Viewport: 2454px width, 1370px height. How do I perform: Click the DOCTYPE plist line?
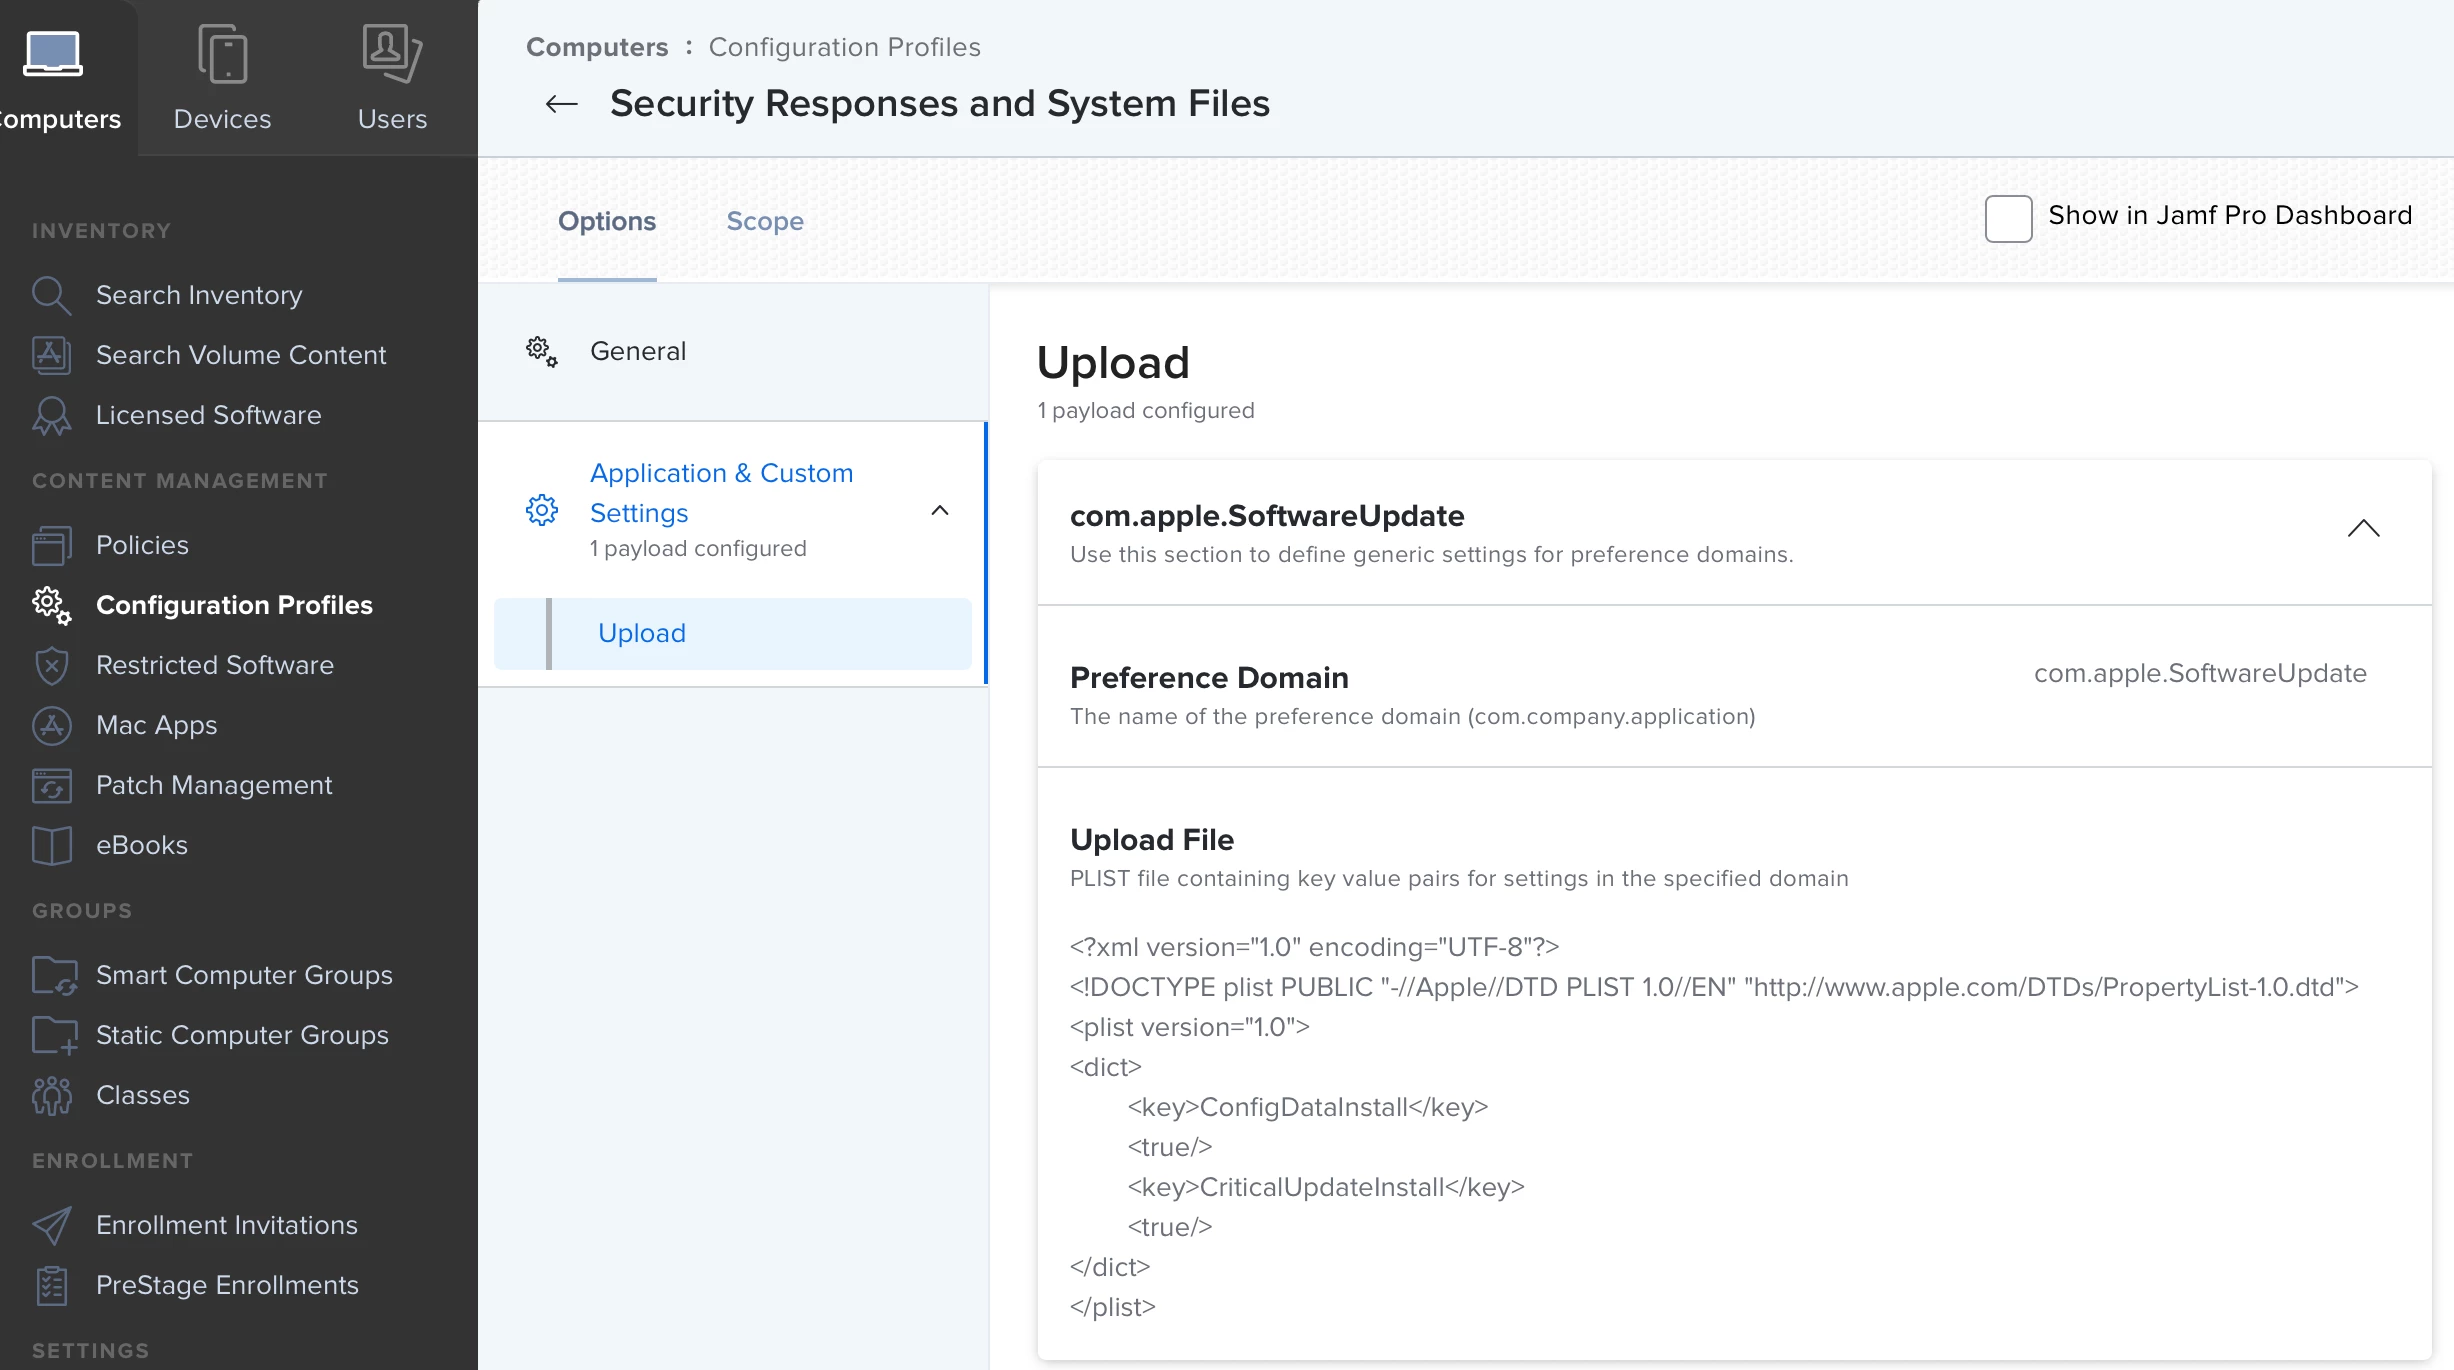point(1714,988)
